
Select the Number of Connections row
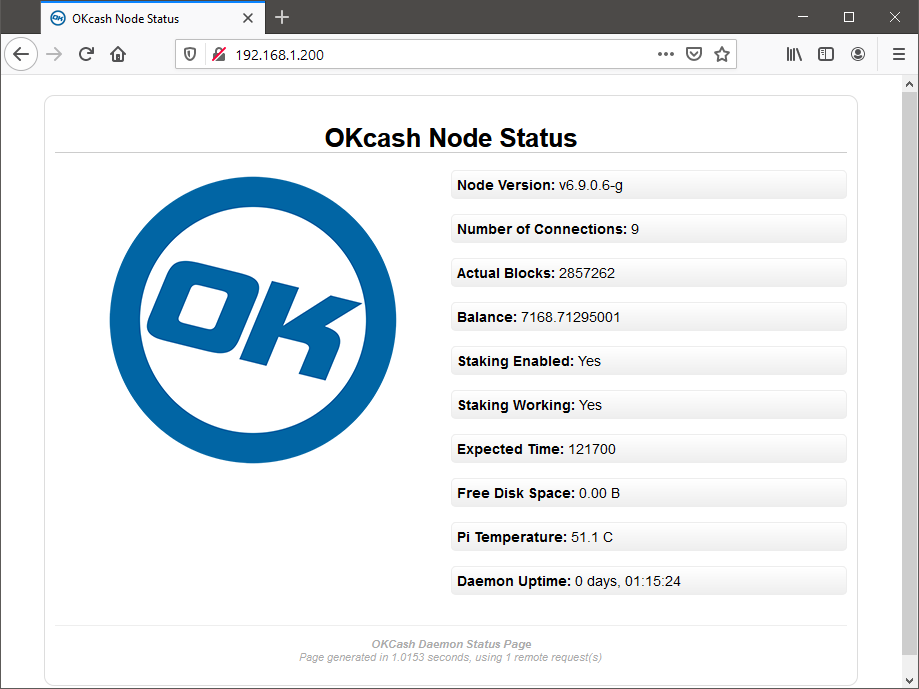(649, 229)
